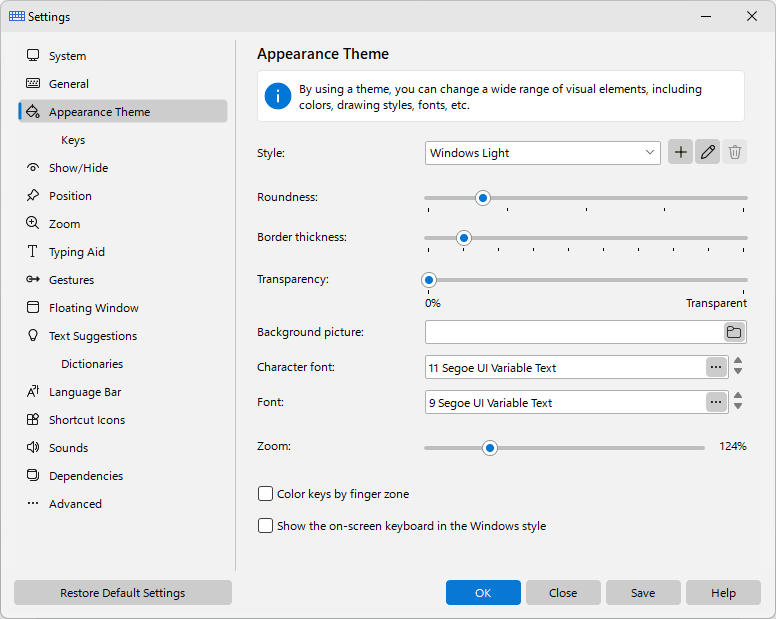
Task: Edit the style with the pencil button
Action: click(707, 152)
